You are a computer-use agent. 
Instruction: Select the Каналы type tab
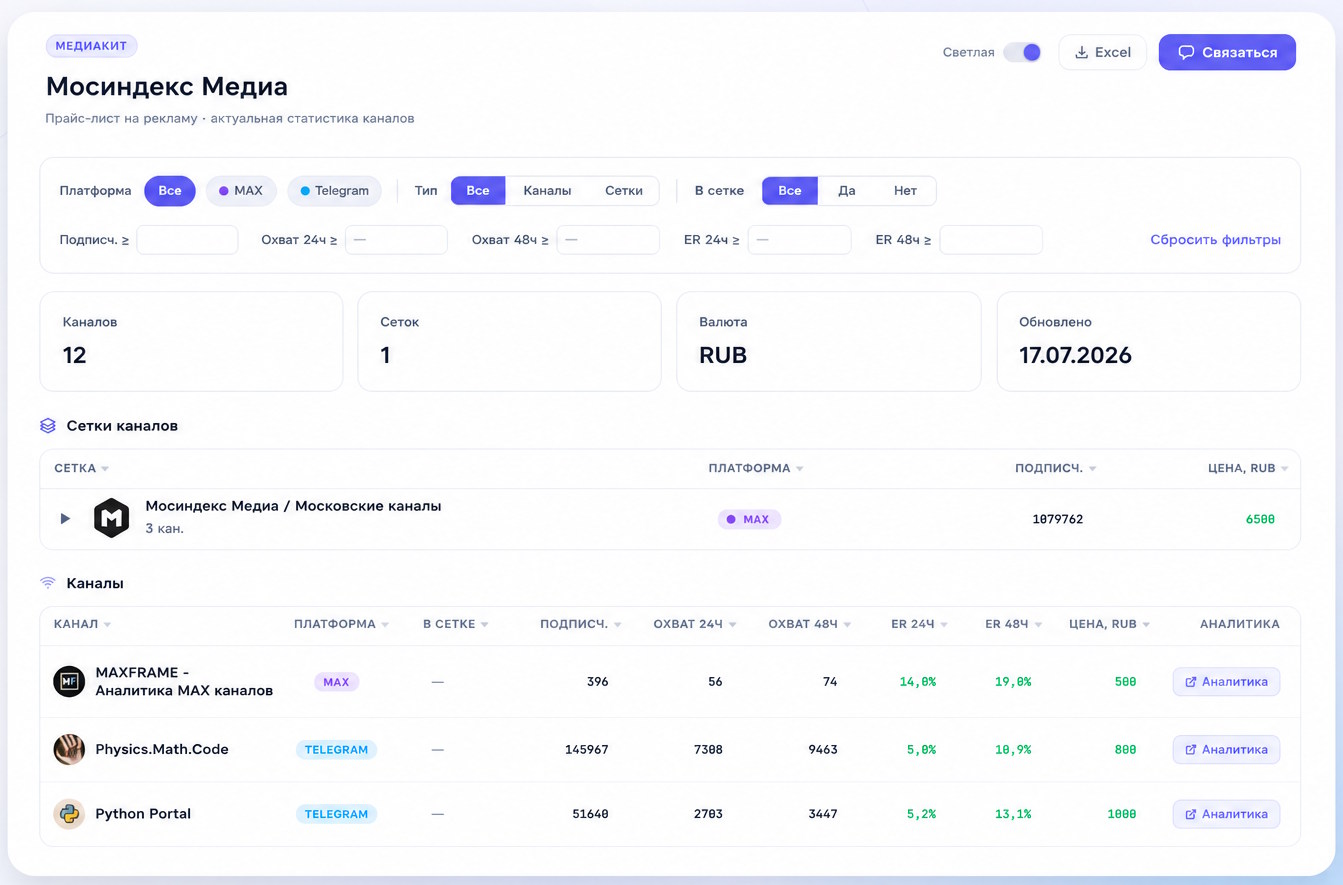pyautogui.click(x=547, y=191)
